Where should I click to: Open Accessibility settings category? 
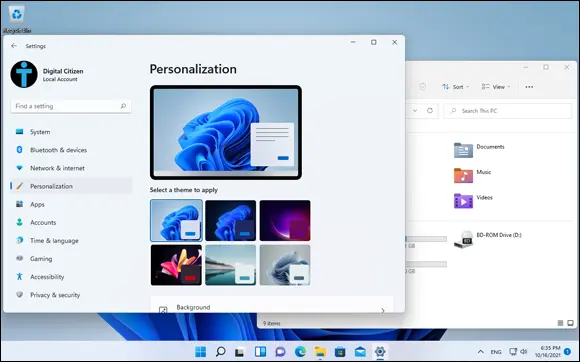click(x=71, y=277)
